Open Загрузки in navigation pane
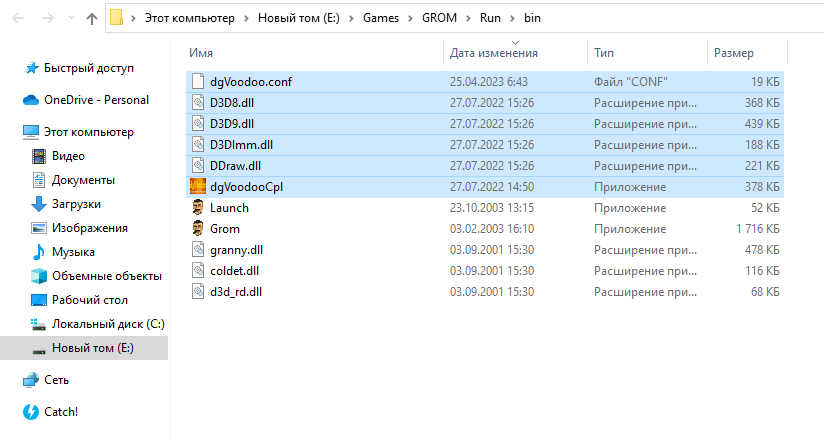 76,204
